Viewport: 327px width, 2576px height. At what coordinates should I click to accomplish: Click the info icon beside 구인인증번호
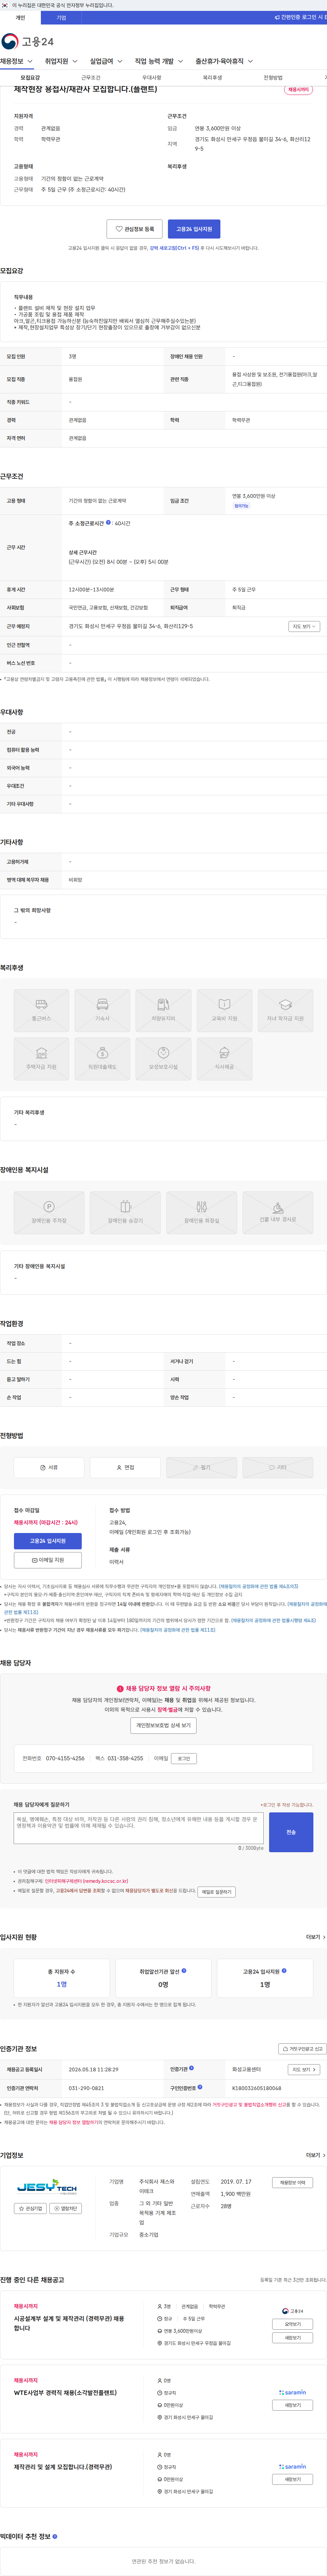coord(200,2087)
